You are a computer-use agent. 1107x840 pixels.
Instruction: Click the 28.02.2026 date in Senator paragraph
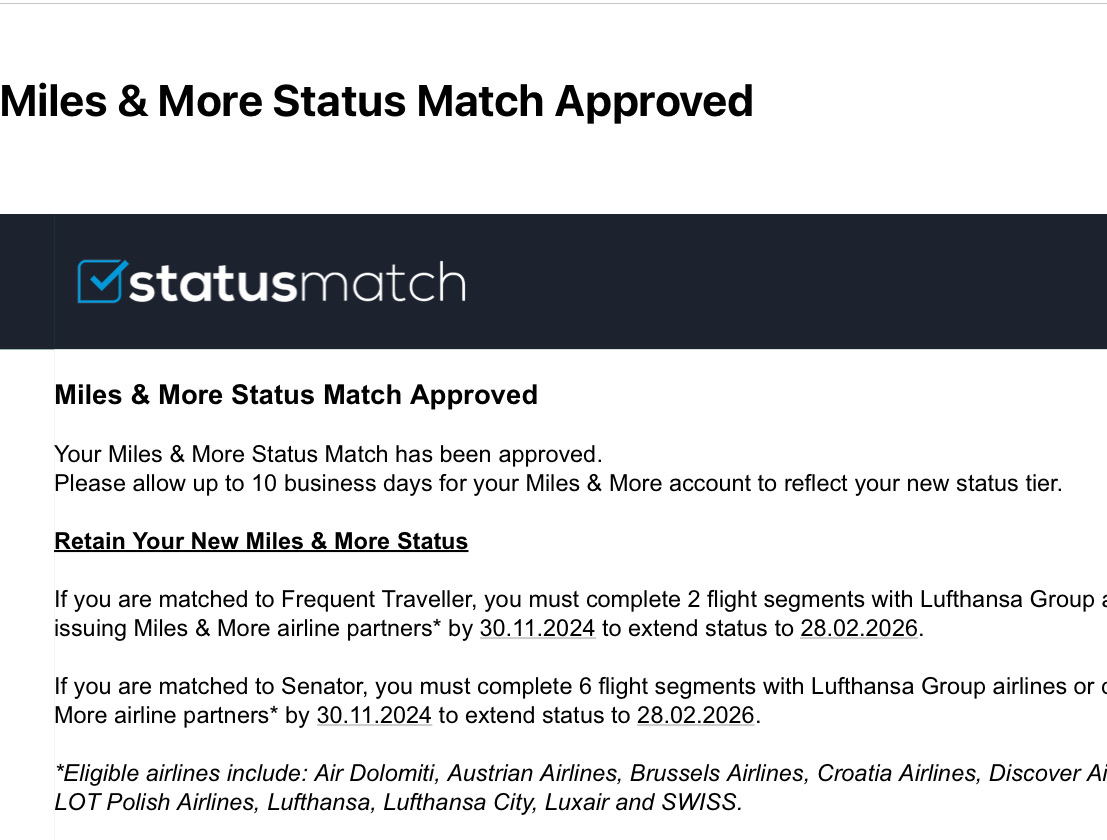click(x=695, y=715)
